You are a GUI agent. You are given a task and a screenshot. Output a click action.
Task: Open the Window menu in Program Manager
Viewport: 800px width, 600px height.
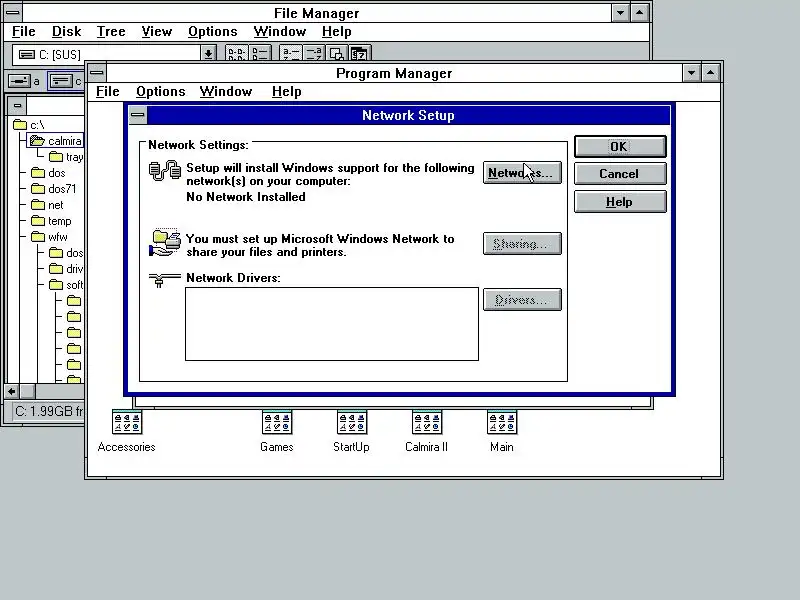pos(226,91)
